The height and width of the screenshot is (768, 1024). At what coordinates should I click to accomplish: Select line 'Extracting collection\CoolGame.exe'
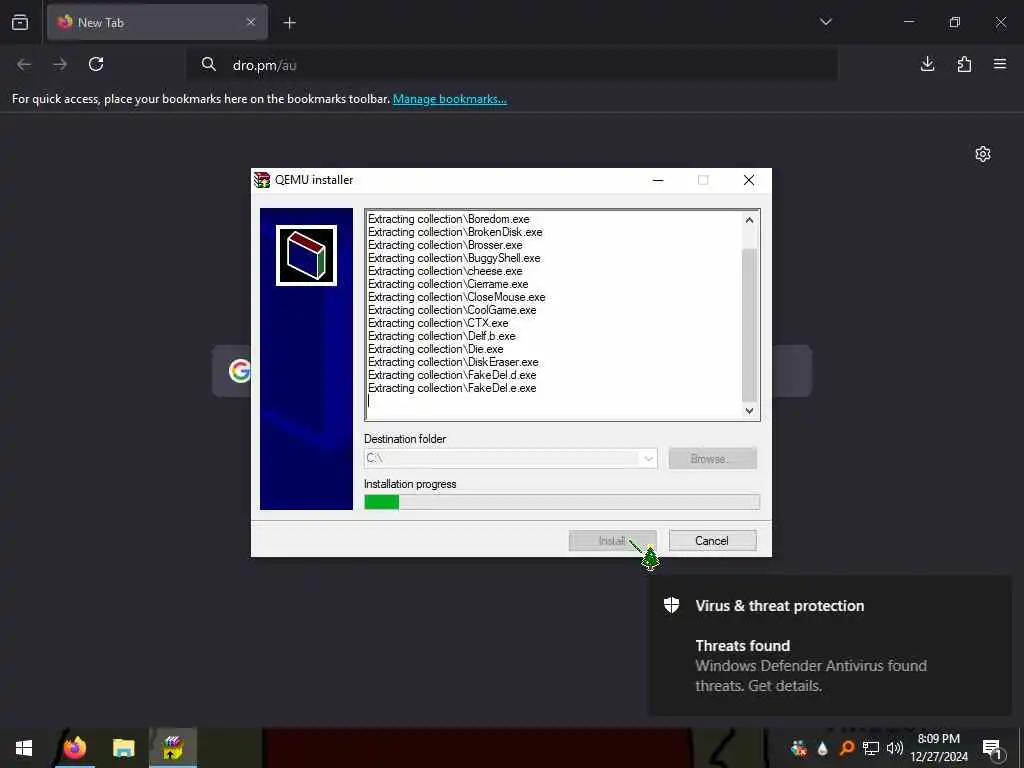click(x=452, y=310)
